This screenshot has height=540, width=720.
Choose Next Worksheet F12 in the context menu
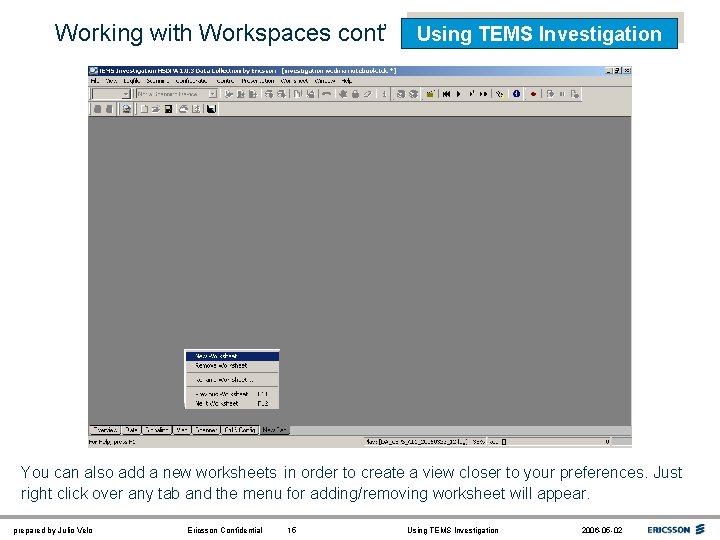tap(232, 403)
